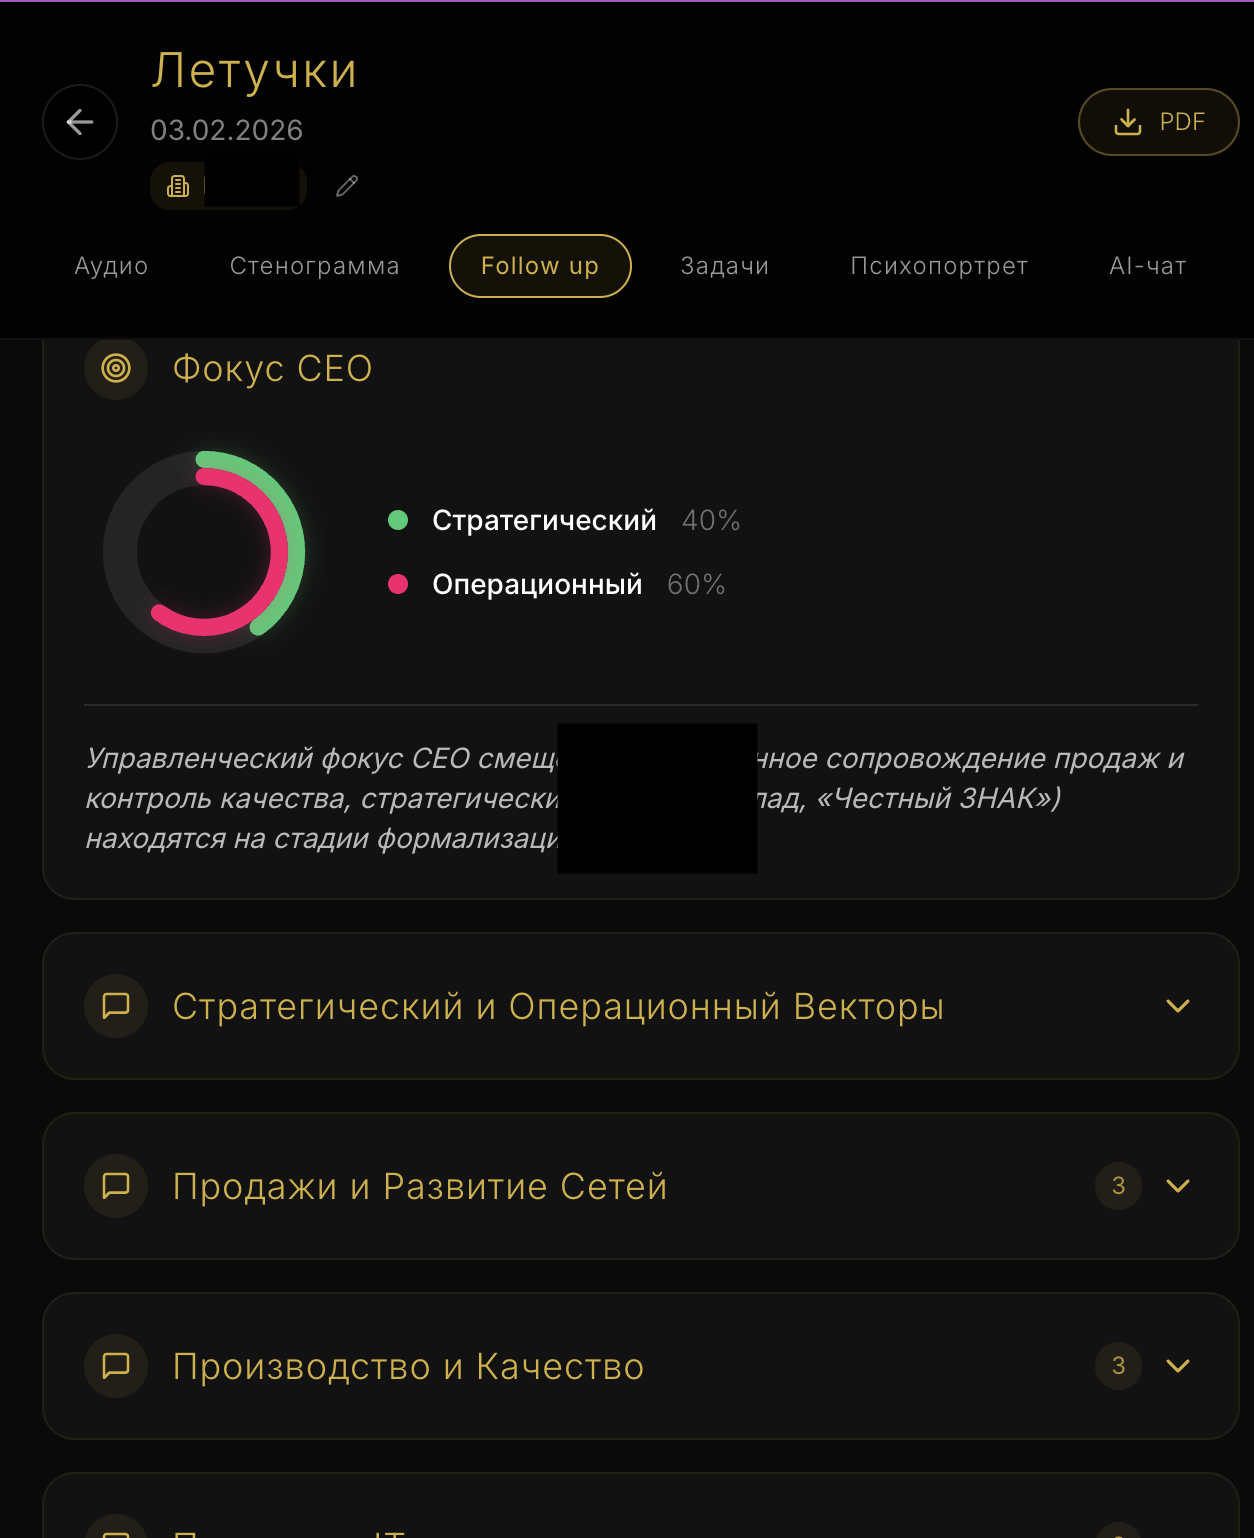Open the Психопортрет tab

pos(938,266)
